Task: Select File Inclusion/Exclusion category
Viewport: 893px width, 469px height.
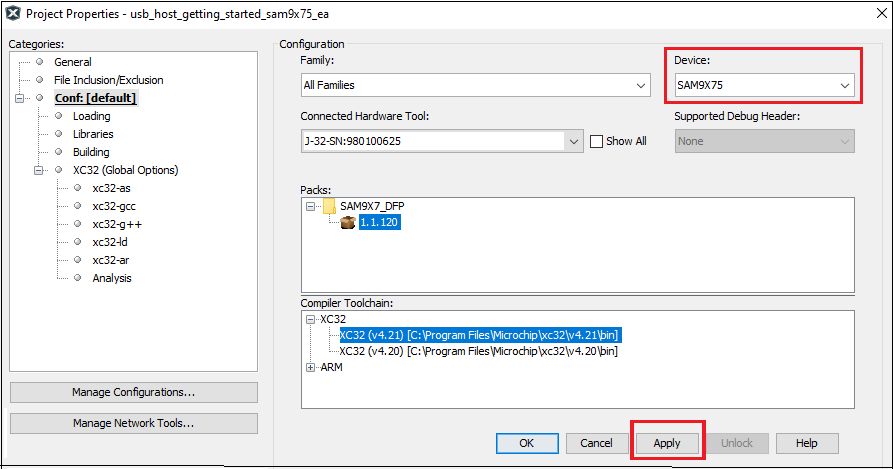Action: (108, 80)
